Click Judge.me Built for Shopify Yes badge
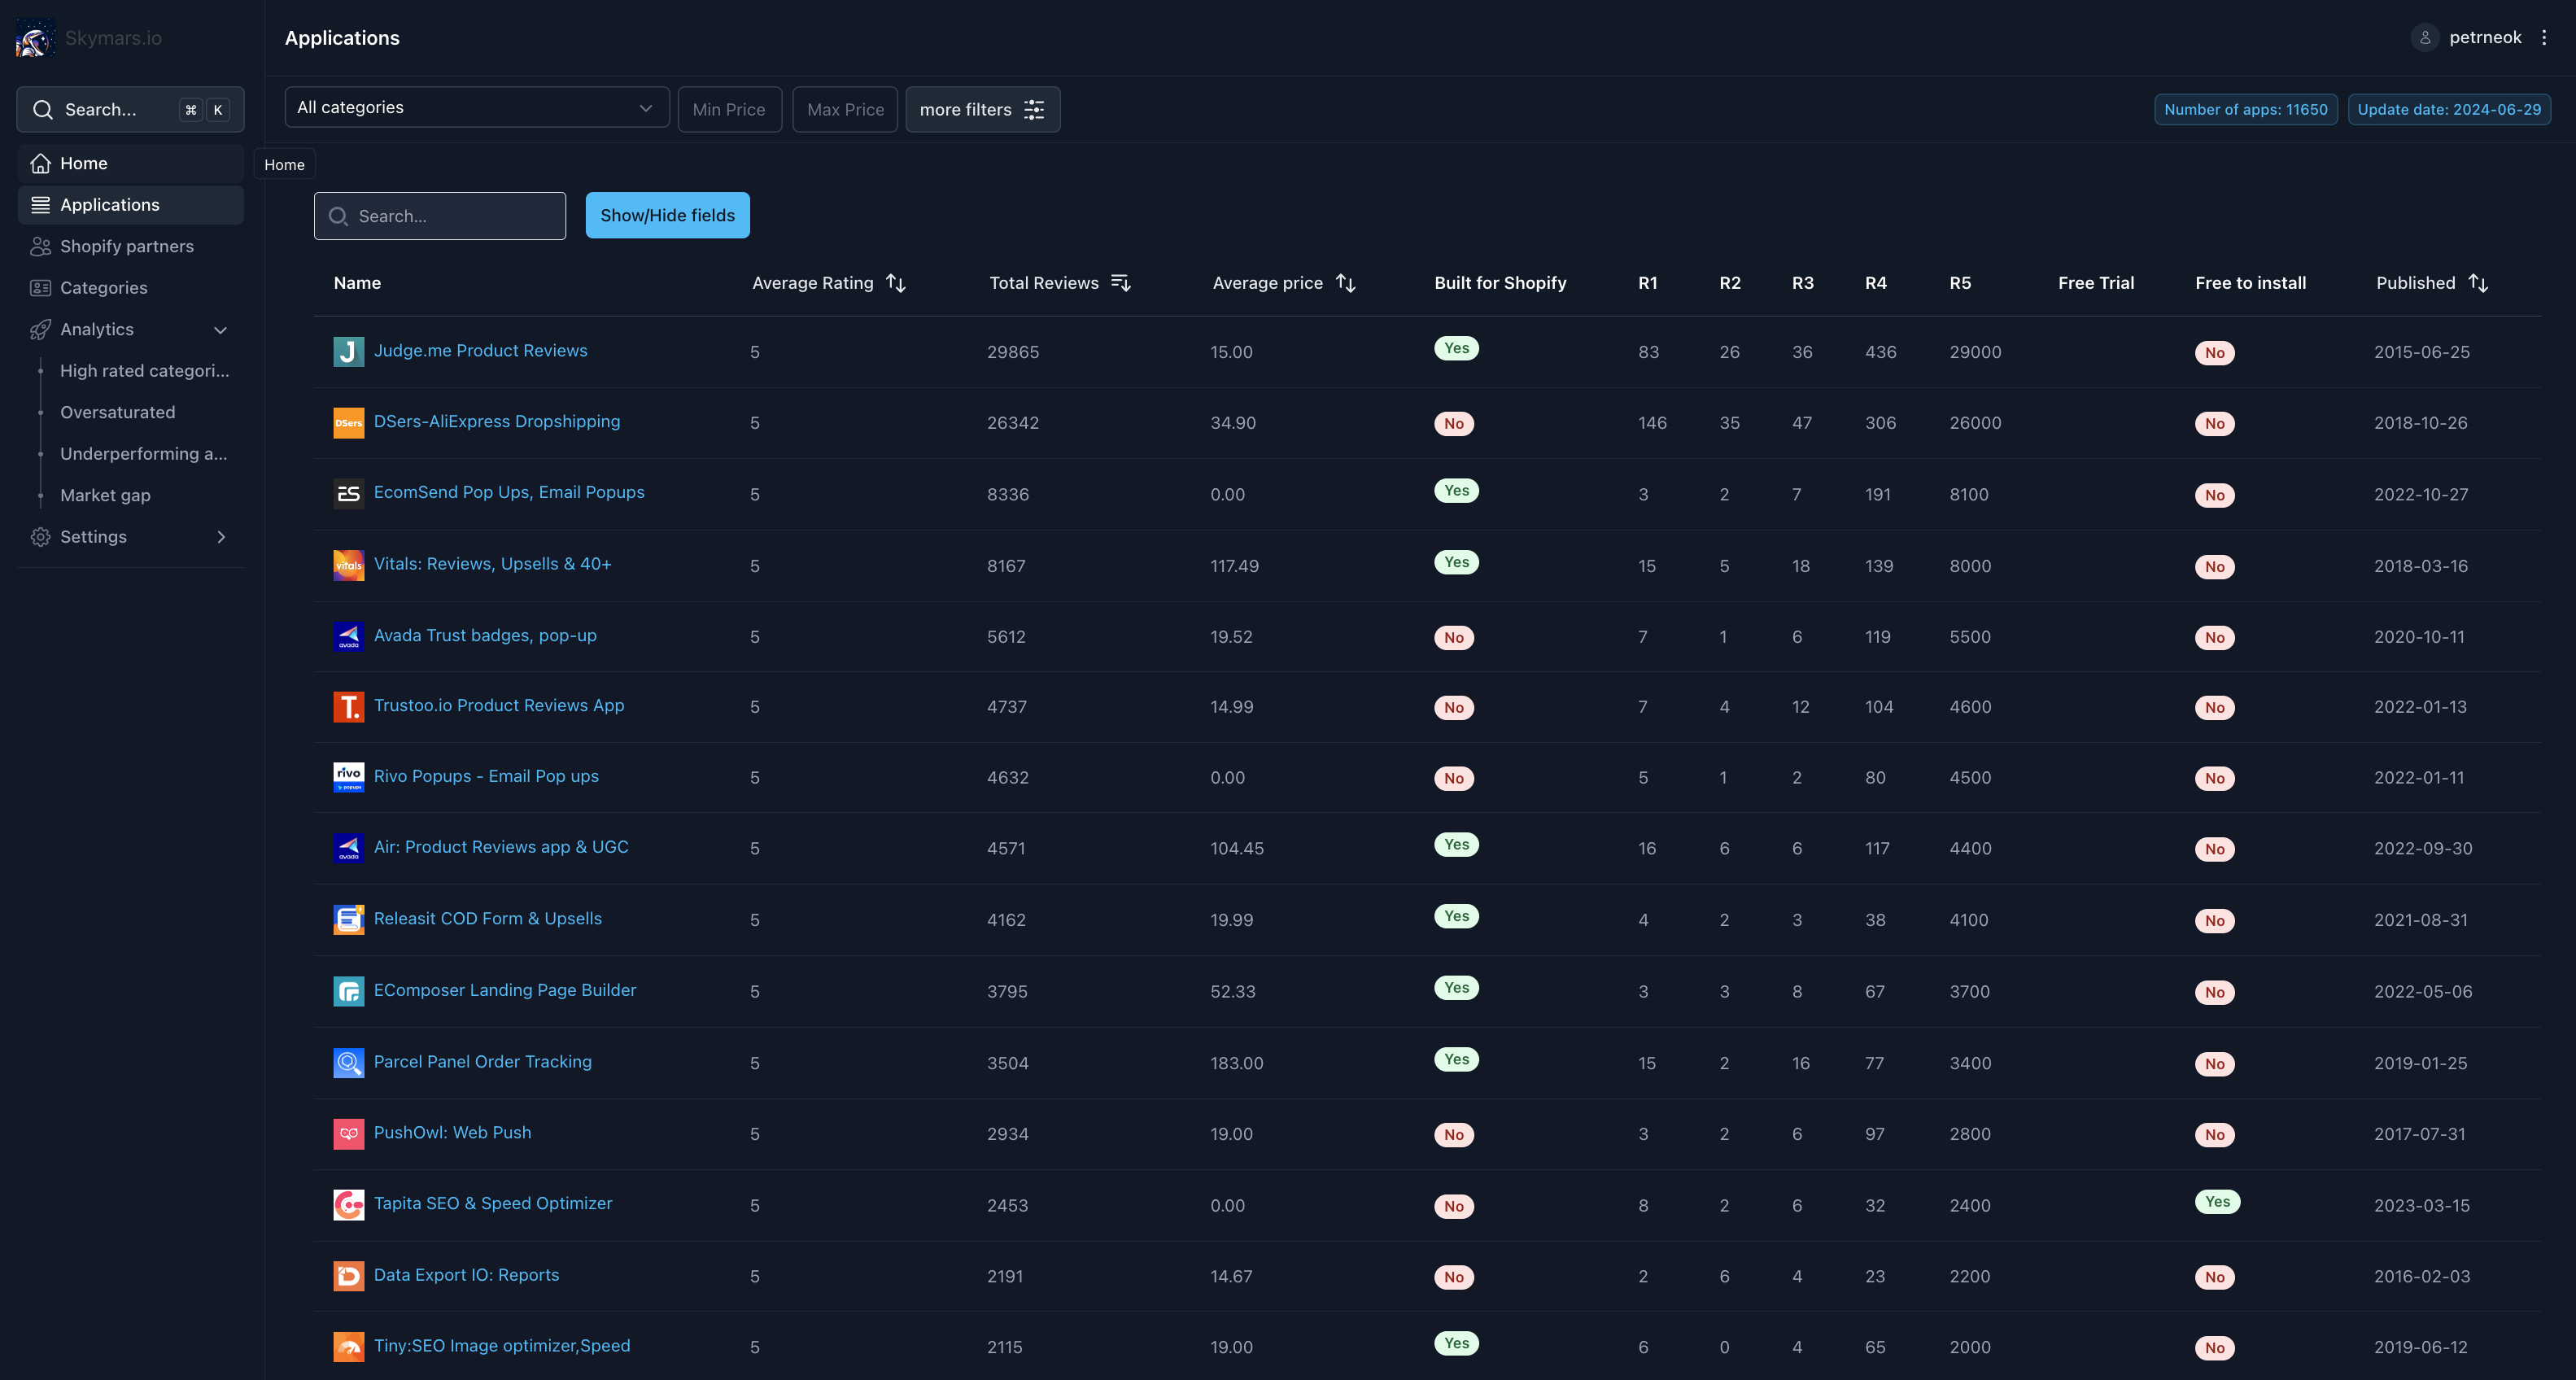2576x1380 pixels. 1456,348
